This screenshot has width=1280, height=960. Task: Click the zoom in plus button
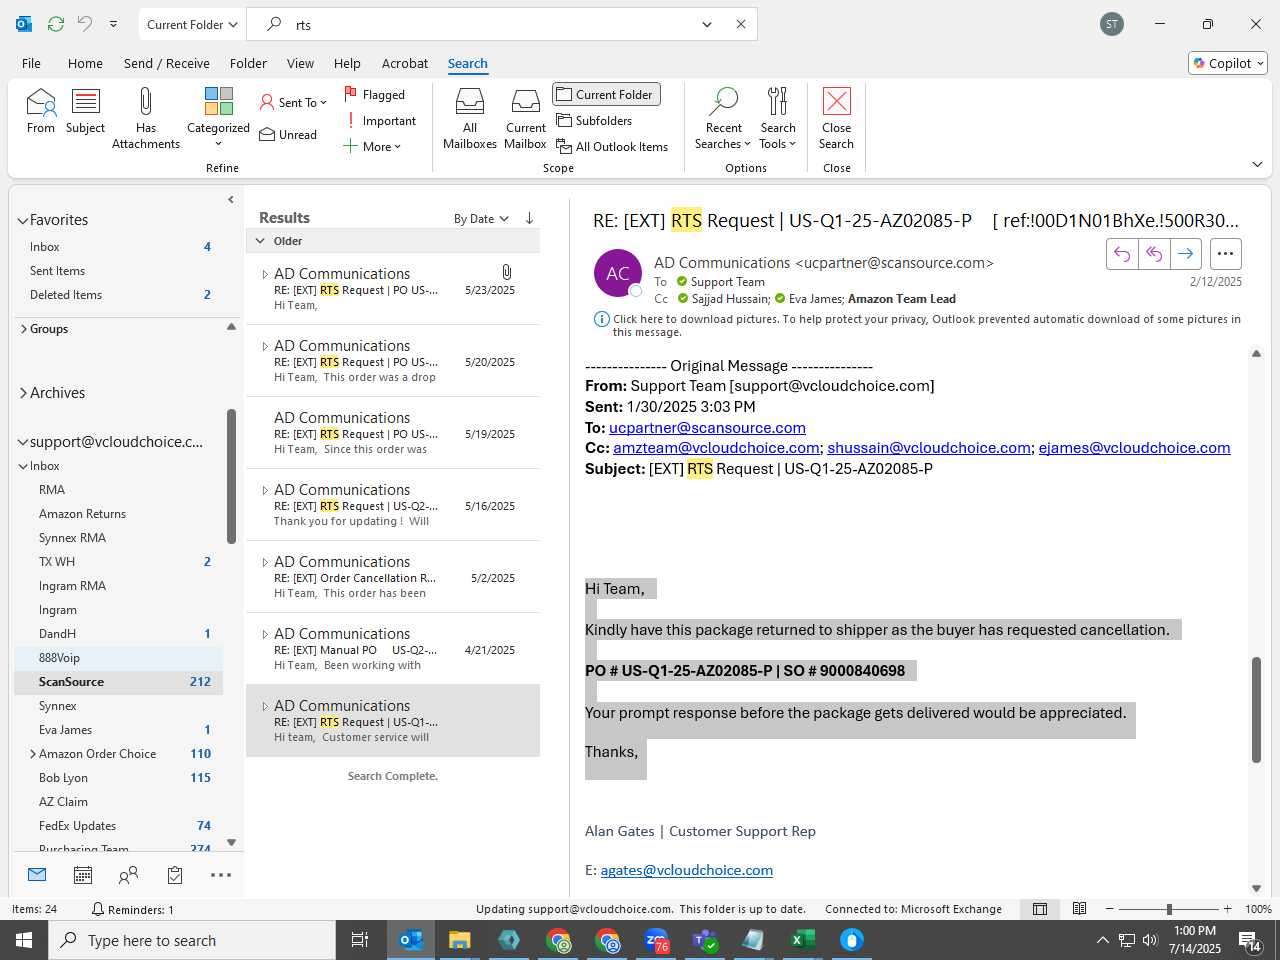pyautogui.click(x=1227, y=909)
